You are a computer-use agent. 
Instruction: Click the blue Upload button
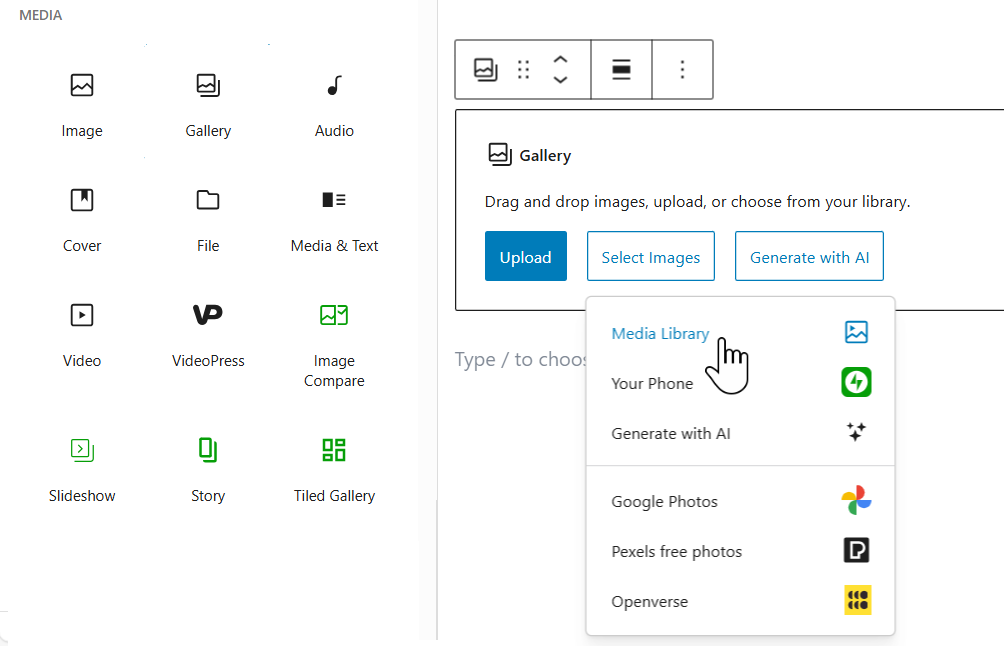[525, 257]
